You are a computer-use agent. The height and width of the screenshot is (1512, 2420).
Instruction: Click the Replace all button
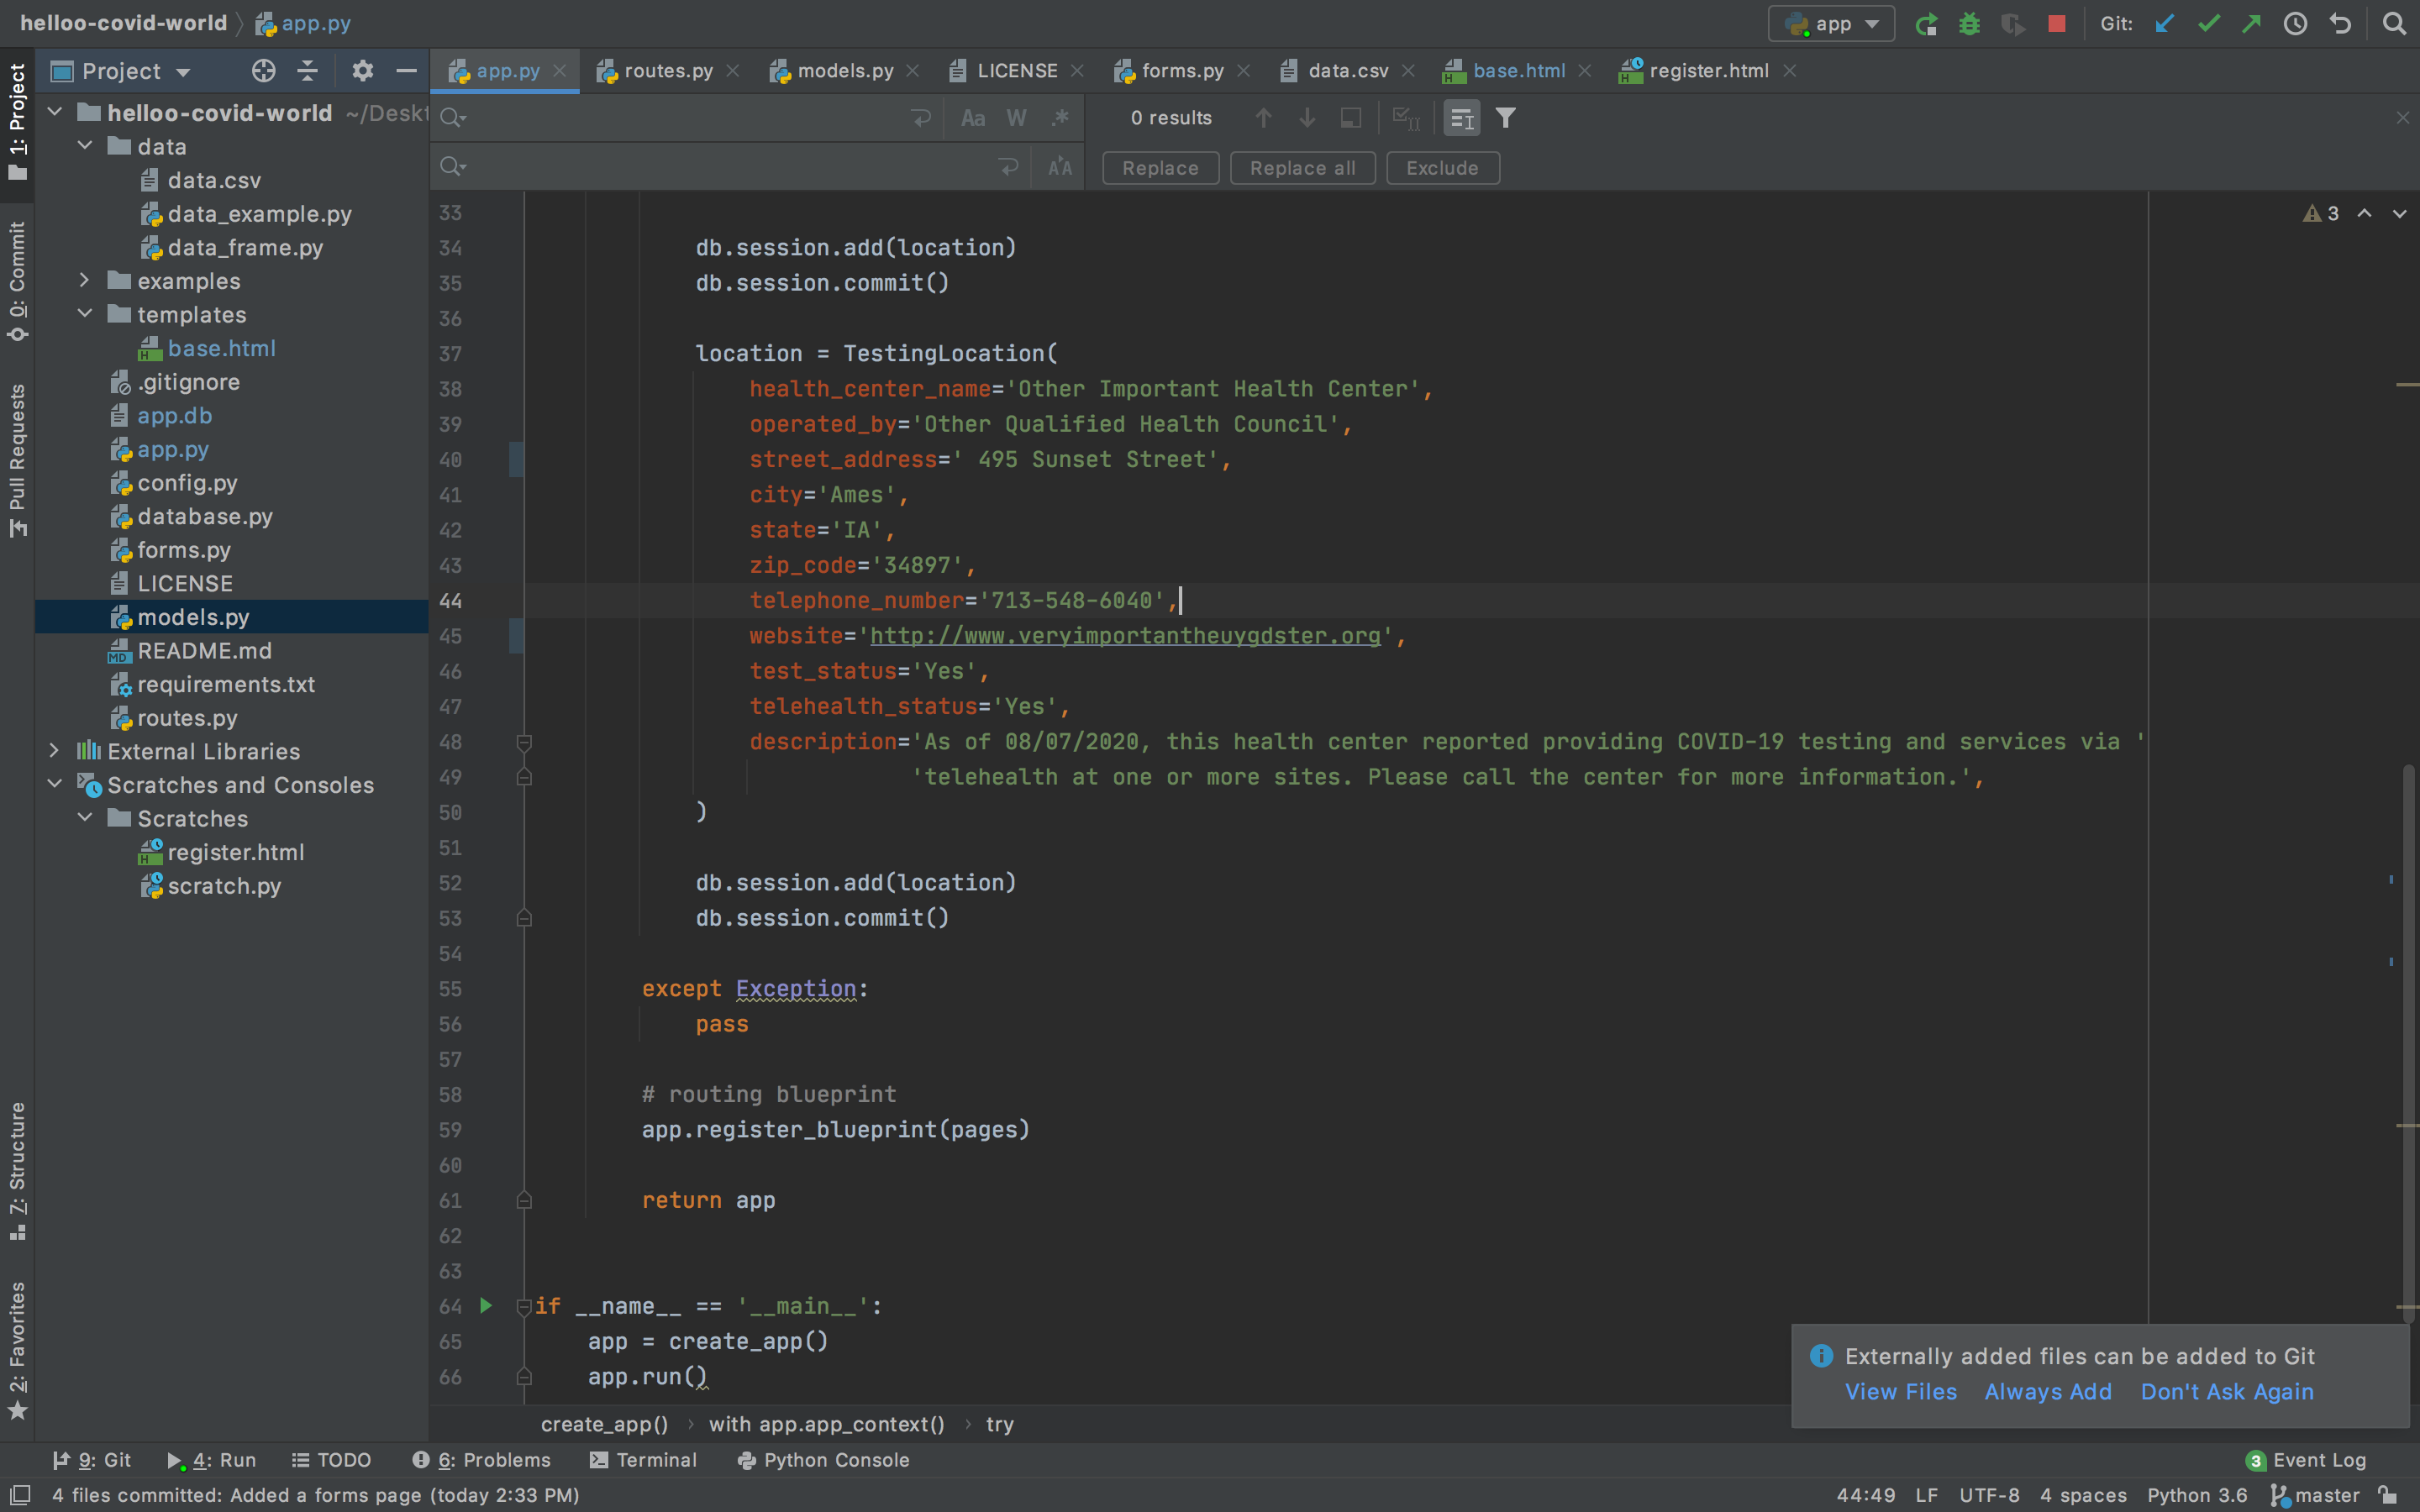1302,168
